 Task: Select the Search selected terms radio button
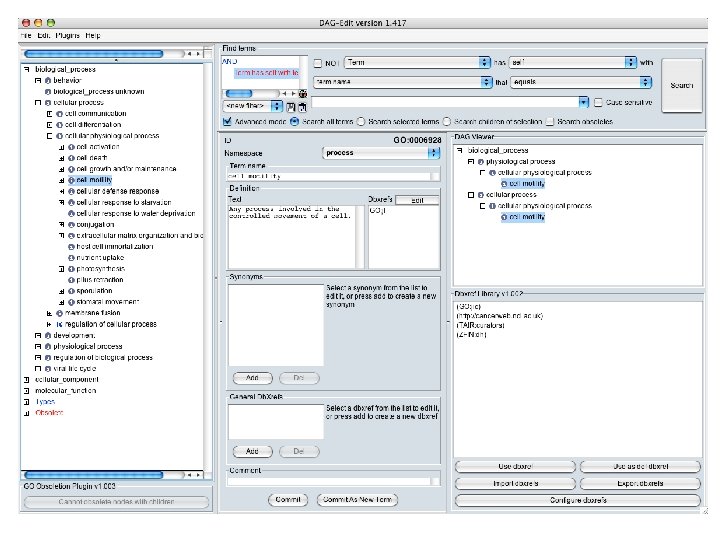[x=361, y=122]
